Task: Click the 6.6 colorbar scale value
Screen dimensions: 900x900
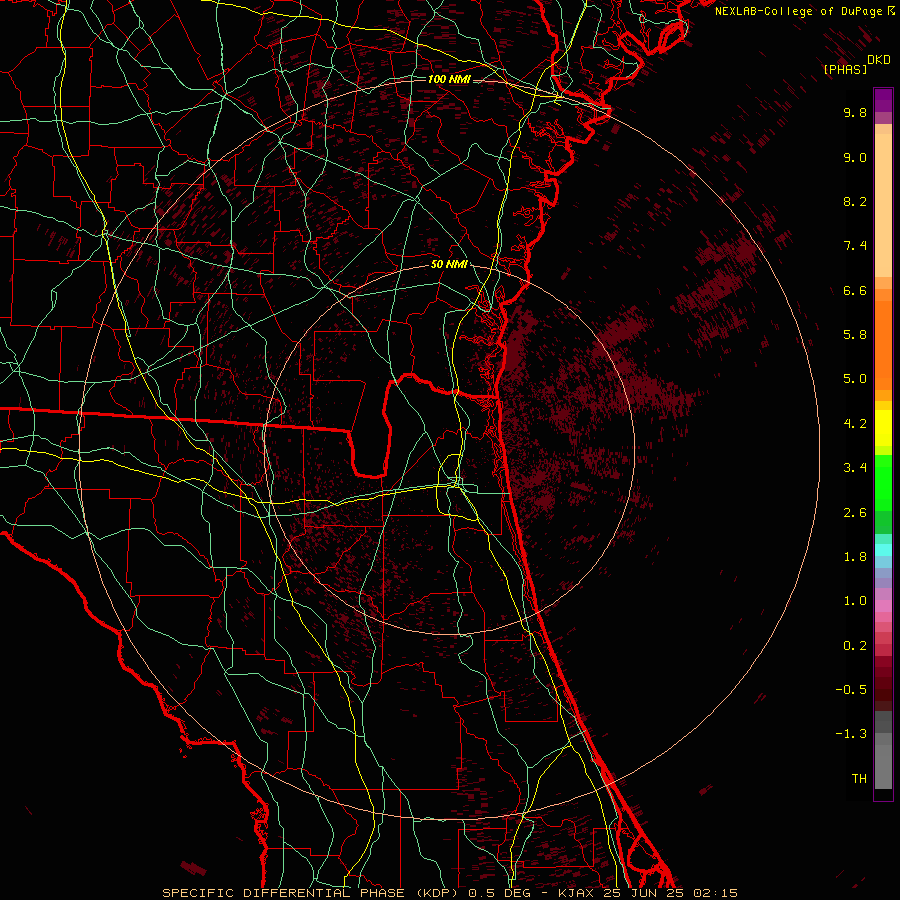Action: click(x=855, y=290)
